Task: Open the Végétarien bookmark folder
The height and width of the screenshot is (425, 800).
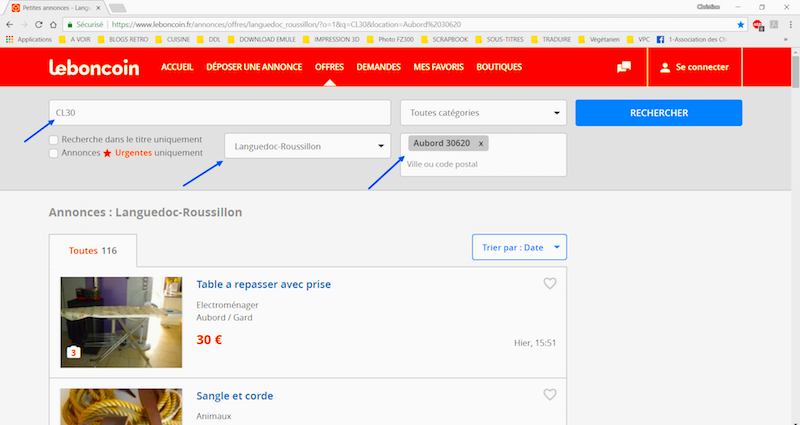Action: (x=599, y=39)
